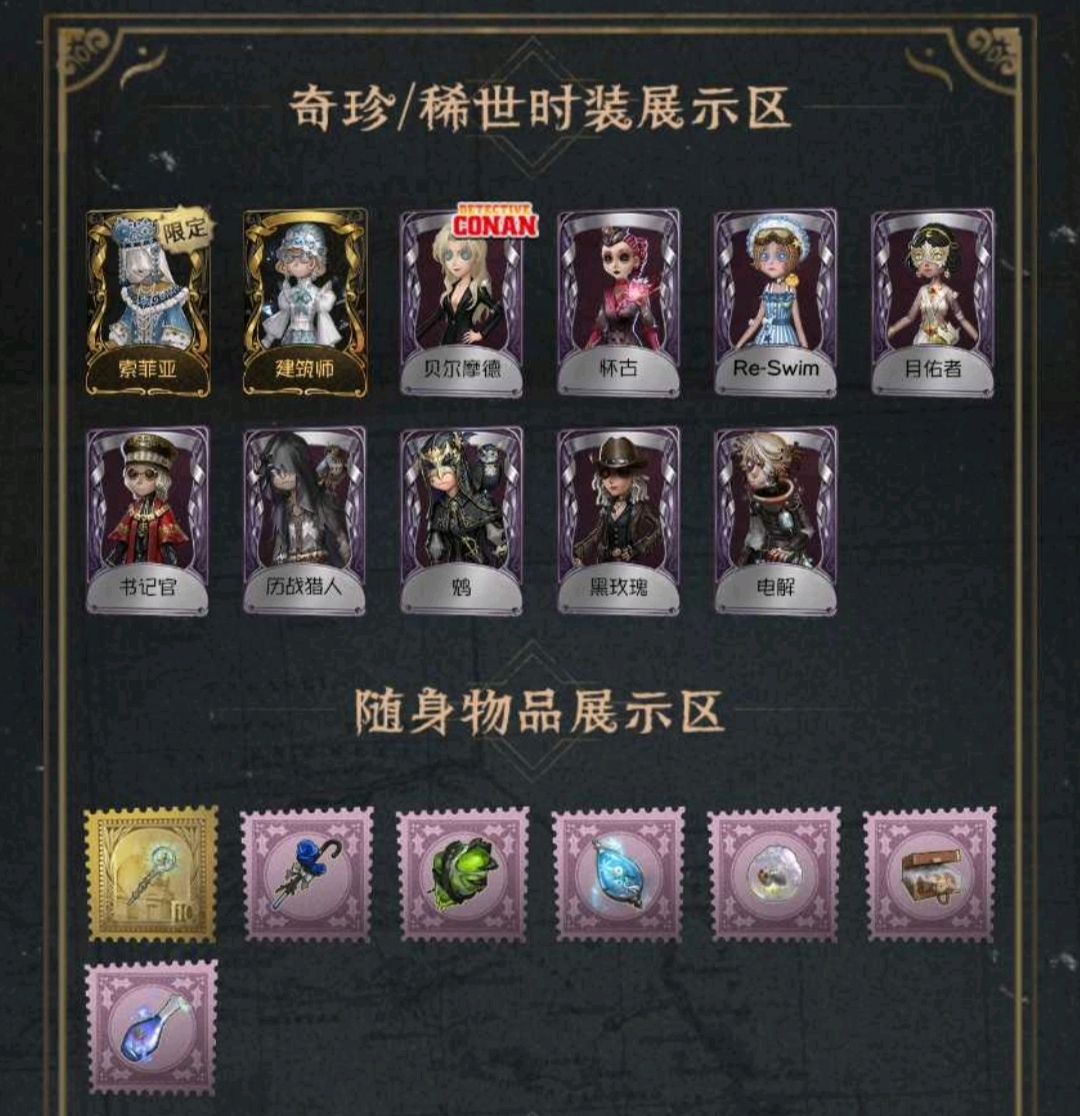Select the 鸮 owl-mask costume card
Image resolution: width=1080 pixels, height=1116 pixels.
(x=462, y=520)
